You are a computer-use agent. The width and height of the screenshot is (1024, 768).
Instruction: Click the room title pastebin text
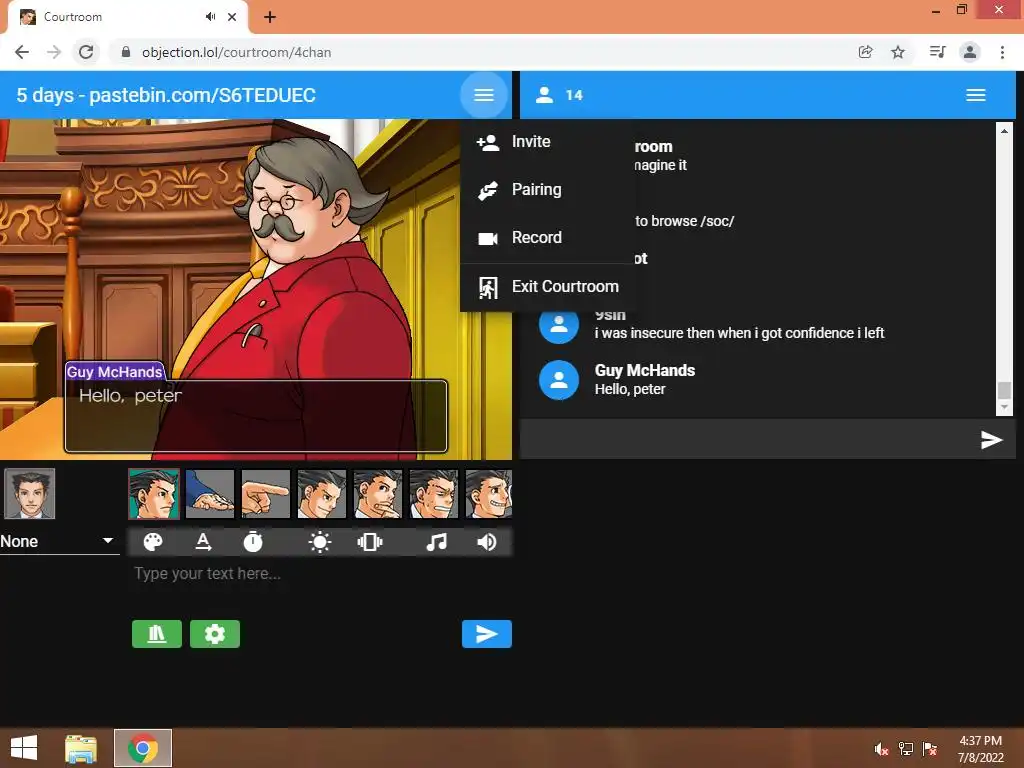(x=166, y=95)
